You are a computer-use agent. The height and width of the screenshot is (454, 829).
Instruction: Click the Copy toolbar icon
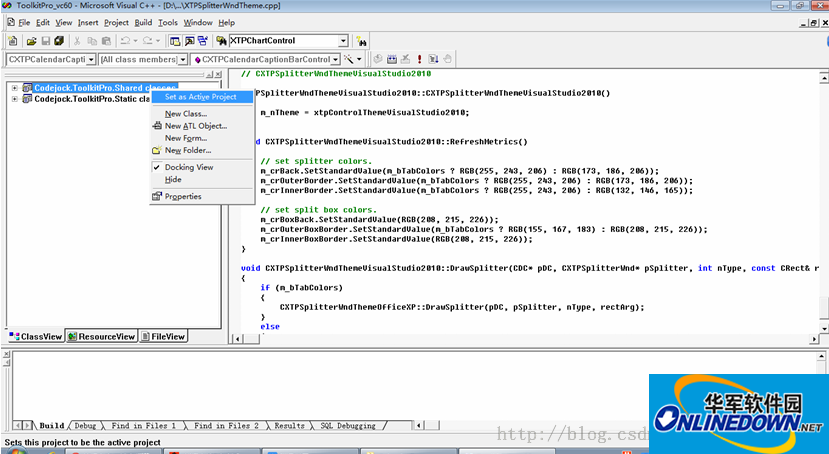coord(92,41)
